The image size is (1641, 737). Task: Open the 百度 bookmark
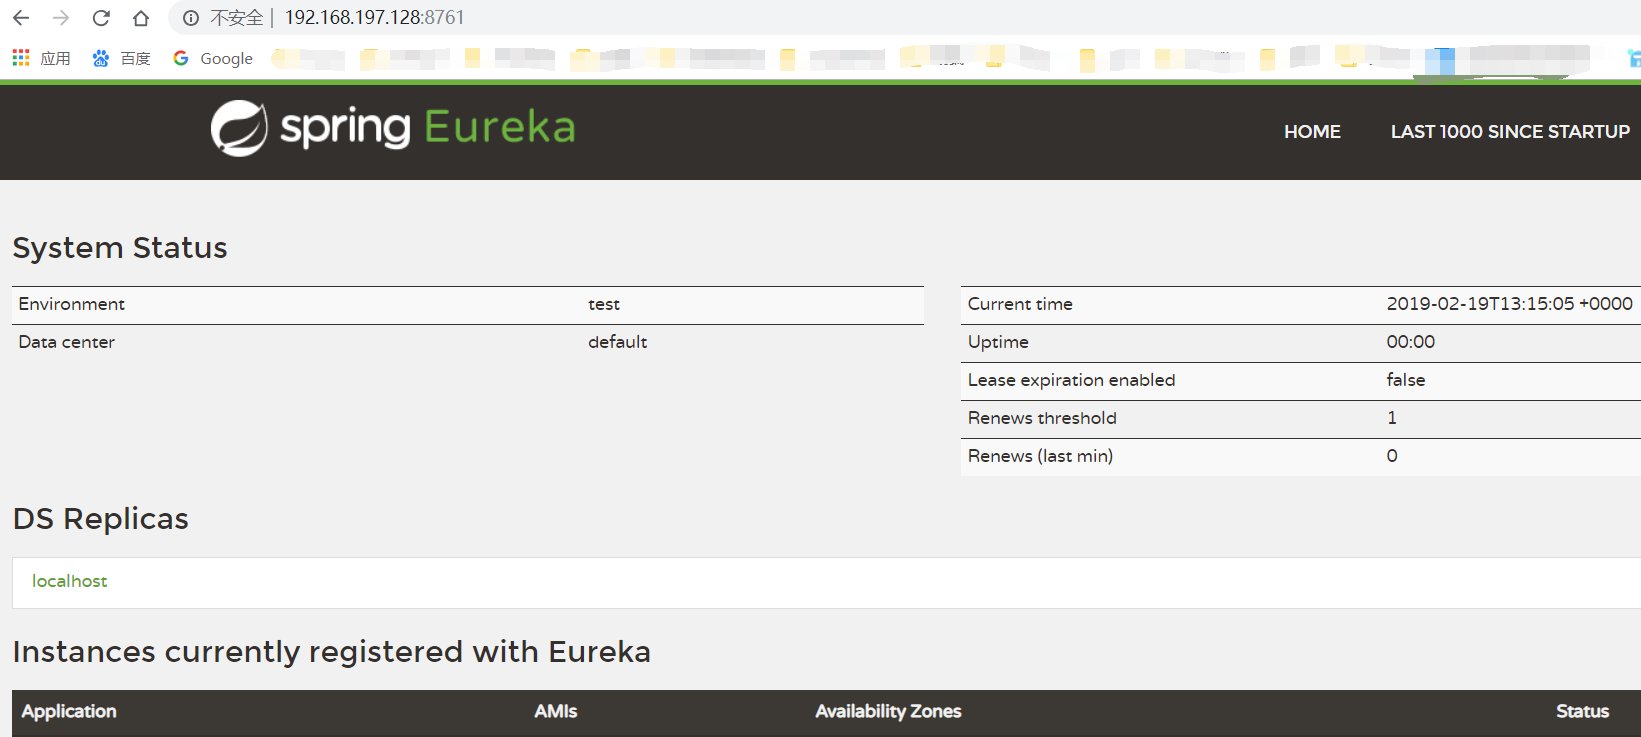click(121, 59)
